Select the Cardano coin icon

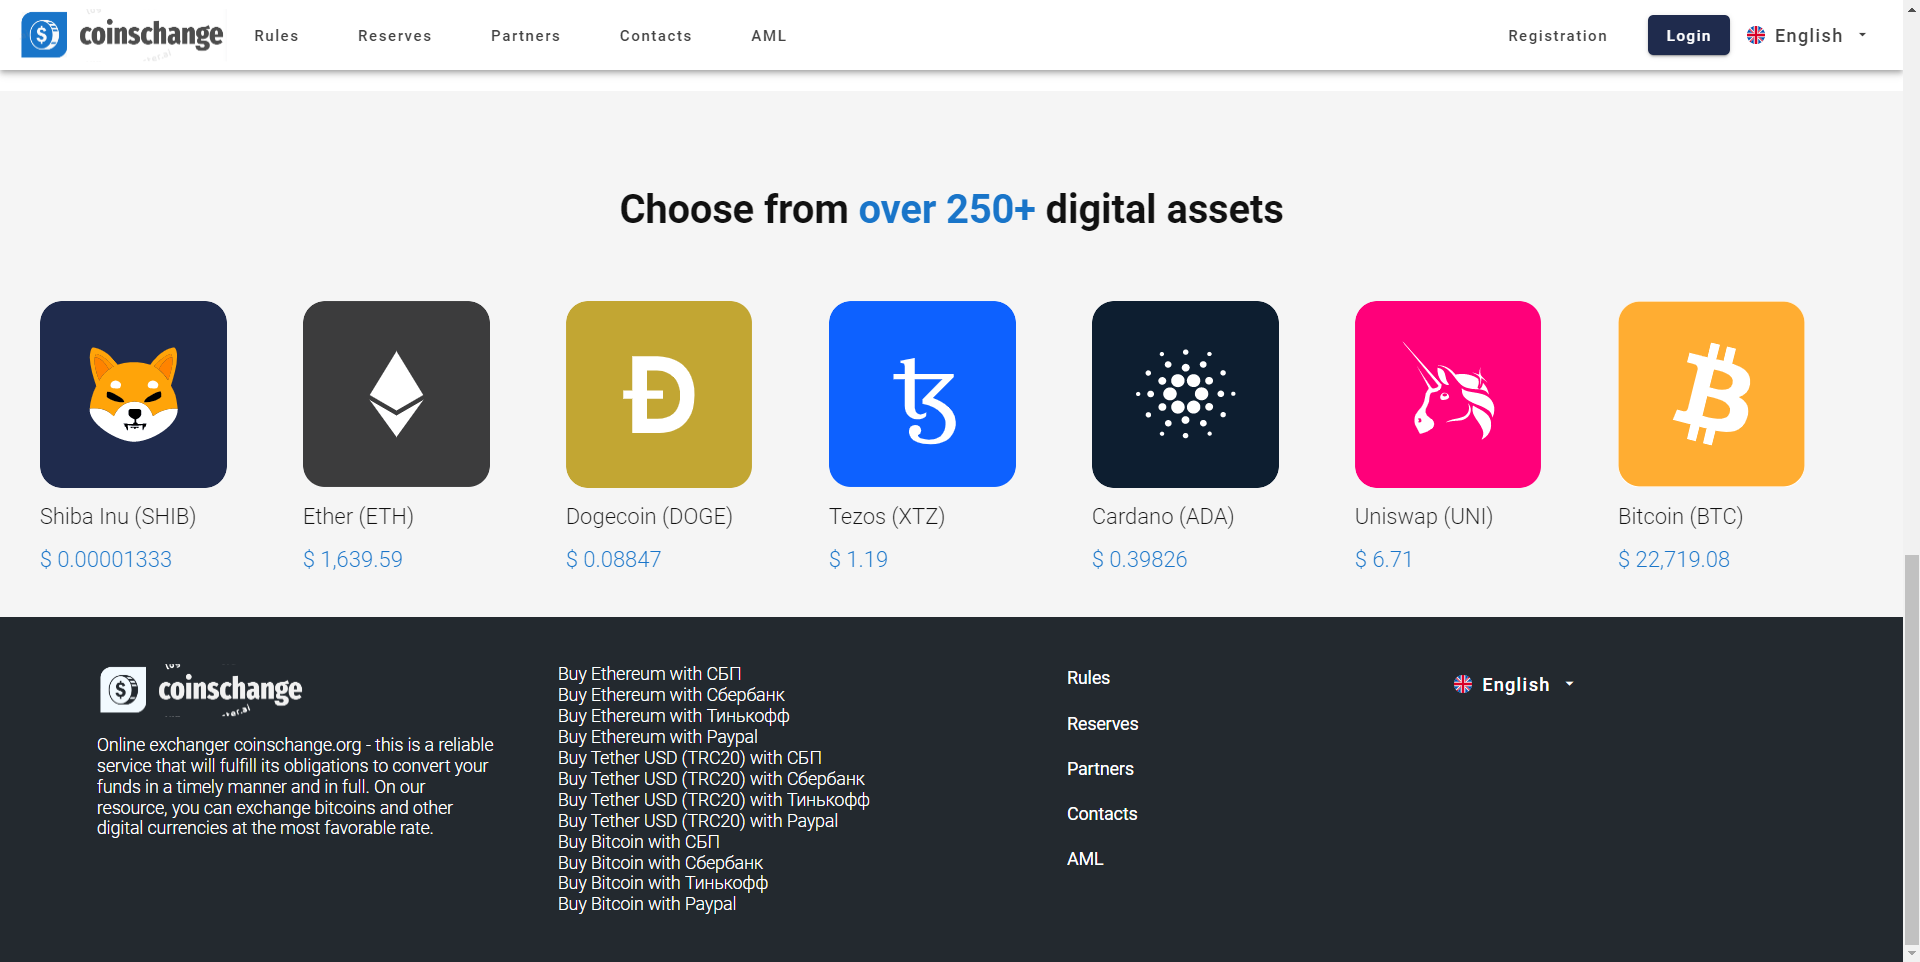[1185, 394]
